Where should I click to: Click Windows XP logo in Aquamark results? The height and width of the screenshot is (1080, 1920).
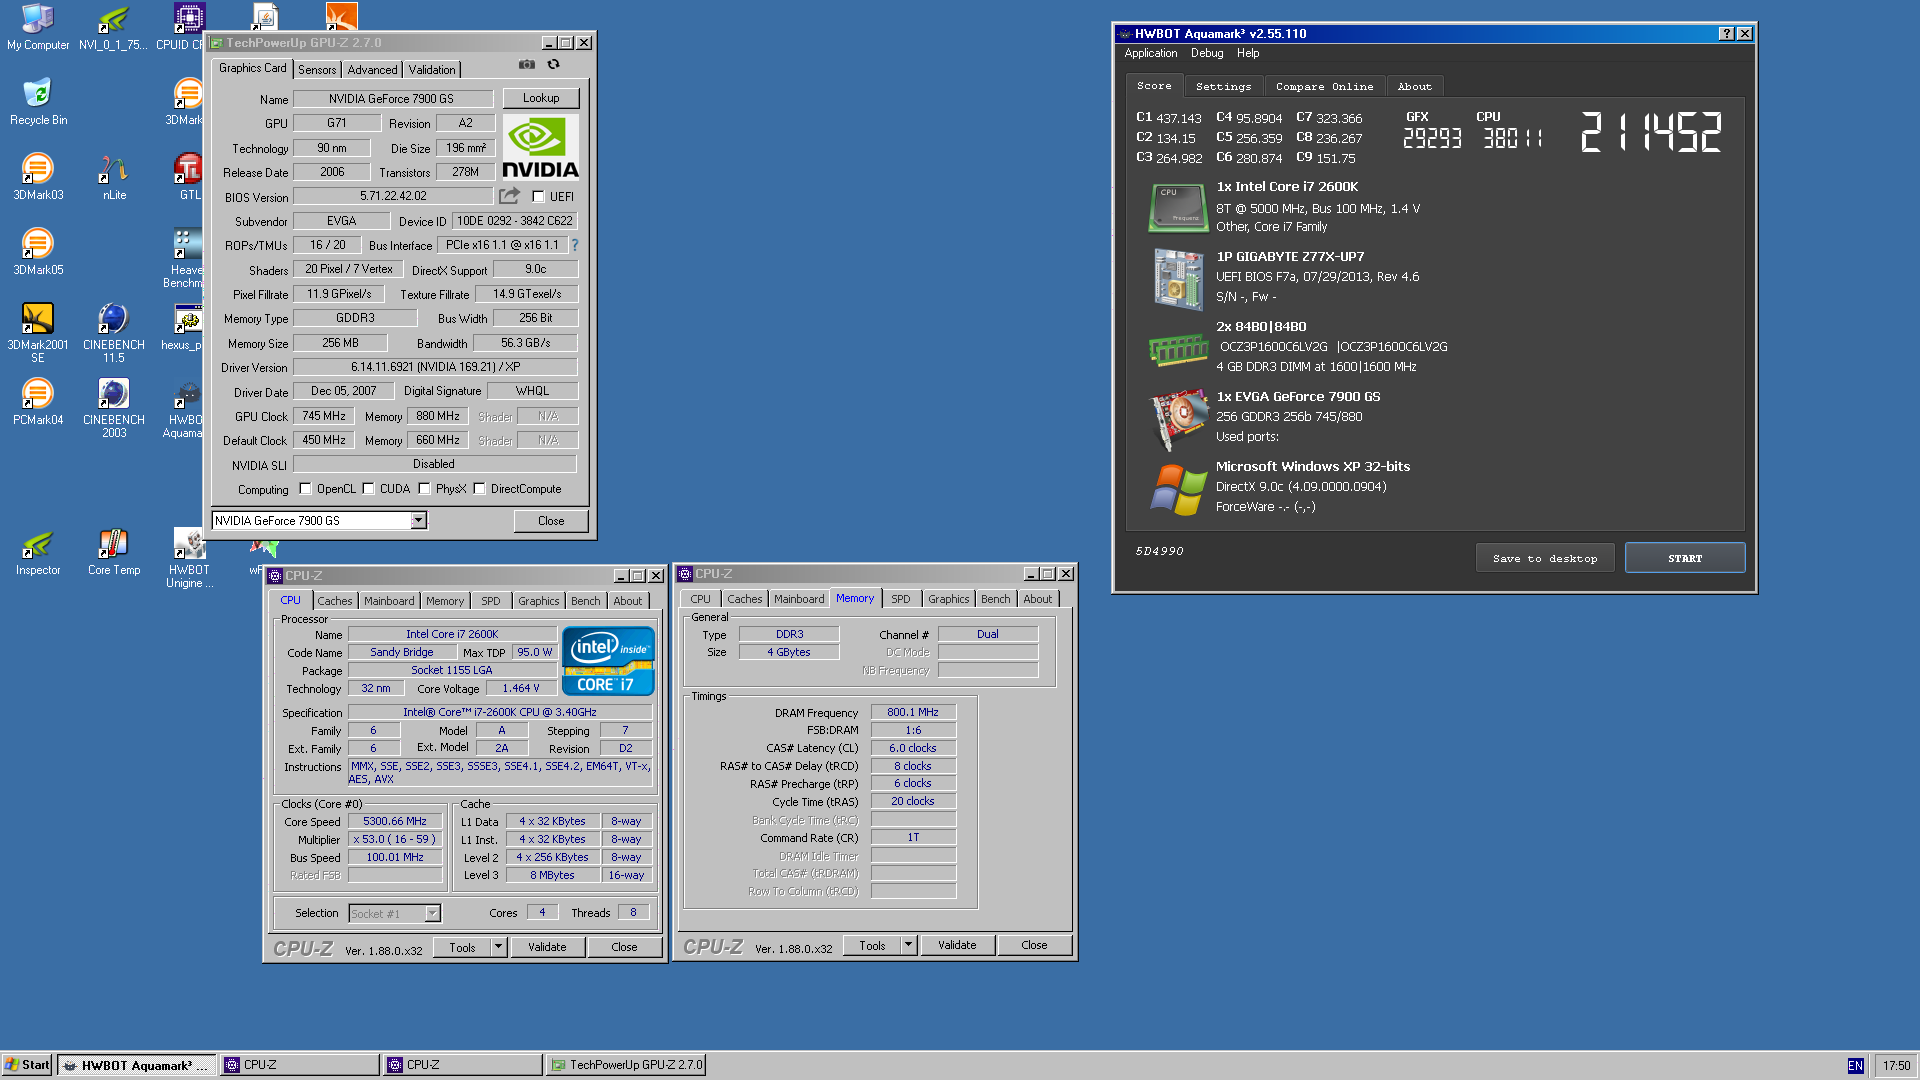[x=1179, y=489]
